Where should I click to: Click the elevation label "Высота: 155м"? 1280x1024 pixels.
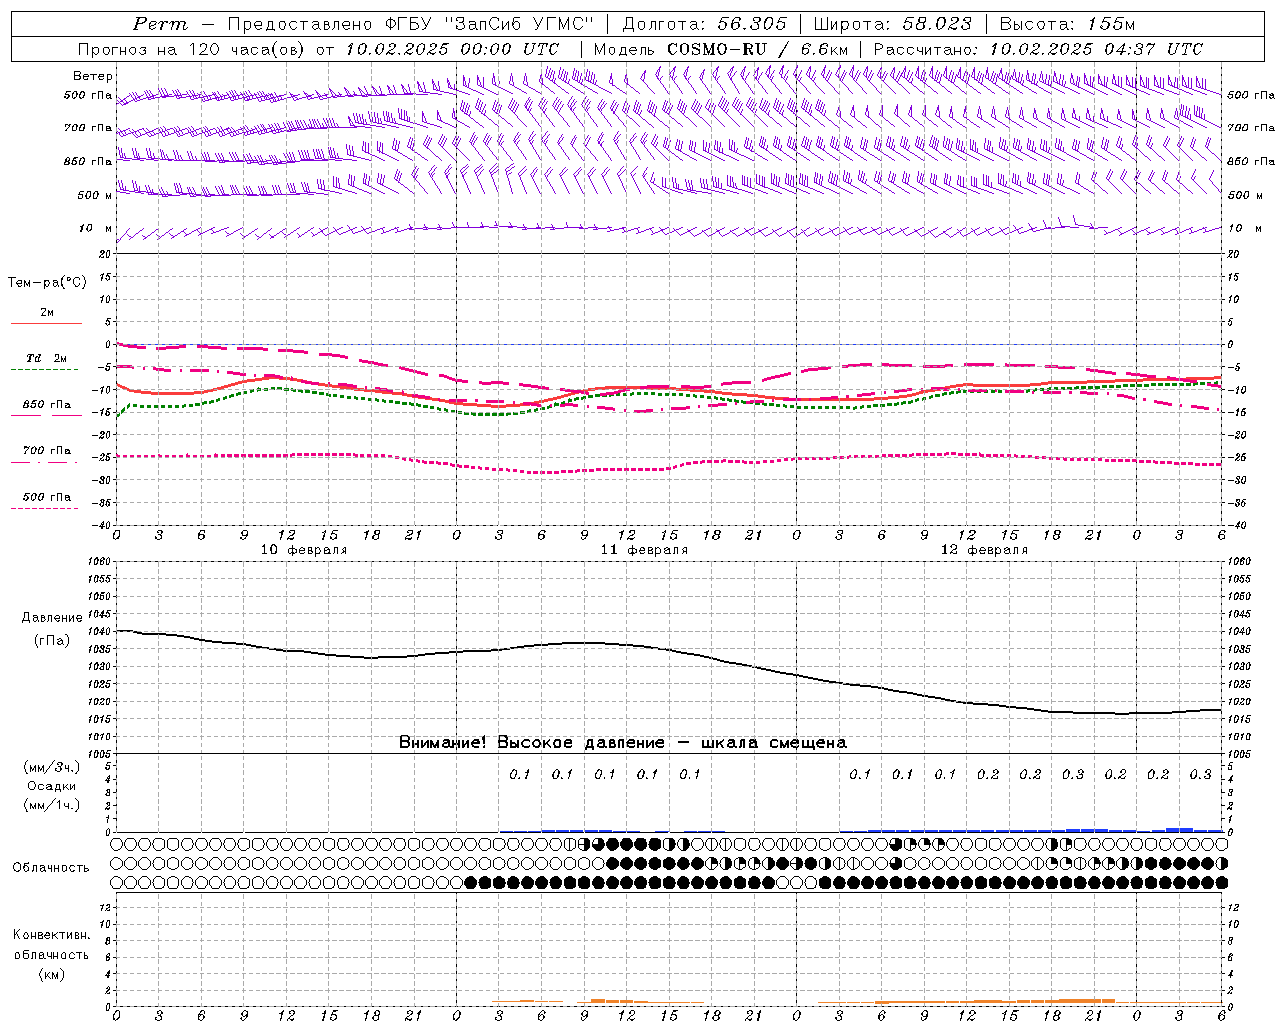(x=1067, y=24)
